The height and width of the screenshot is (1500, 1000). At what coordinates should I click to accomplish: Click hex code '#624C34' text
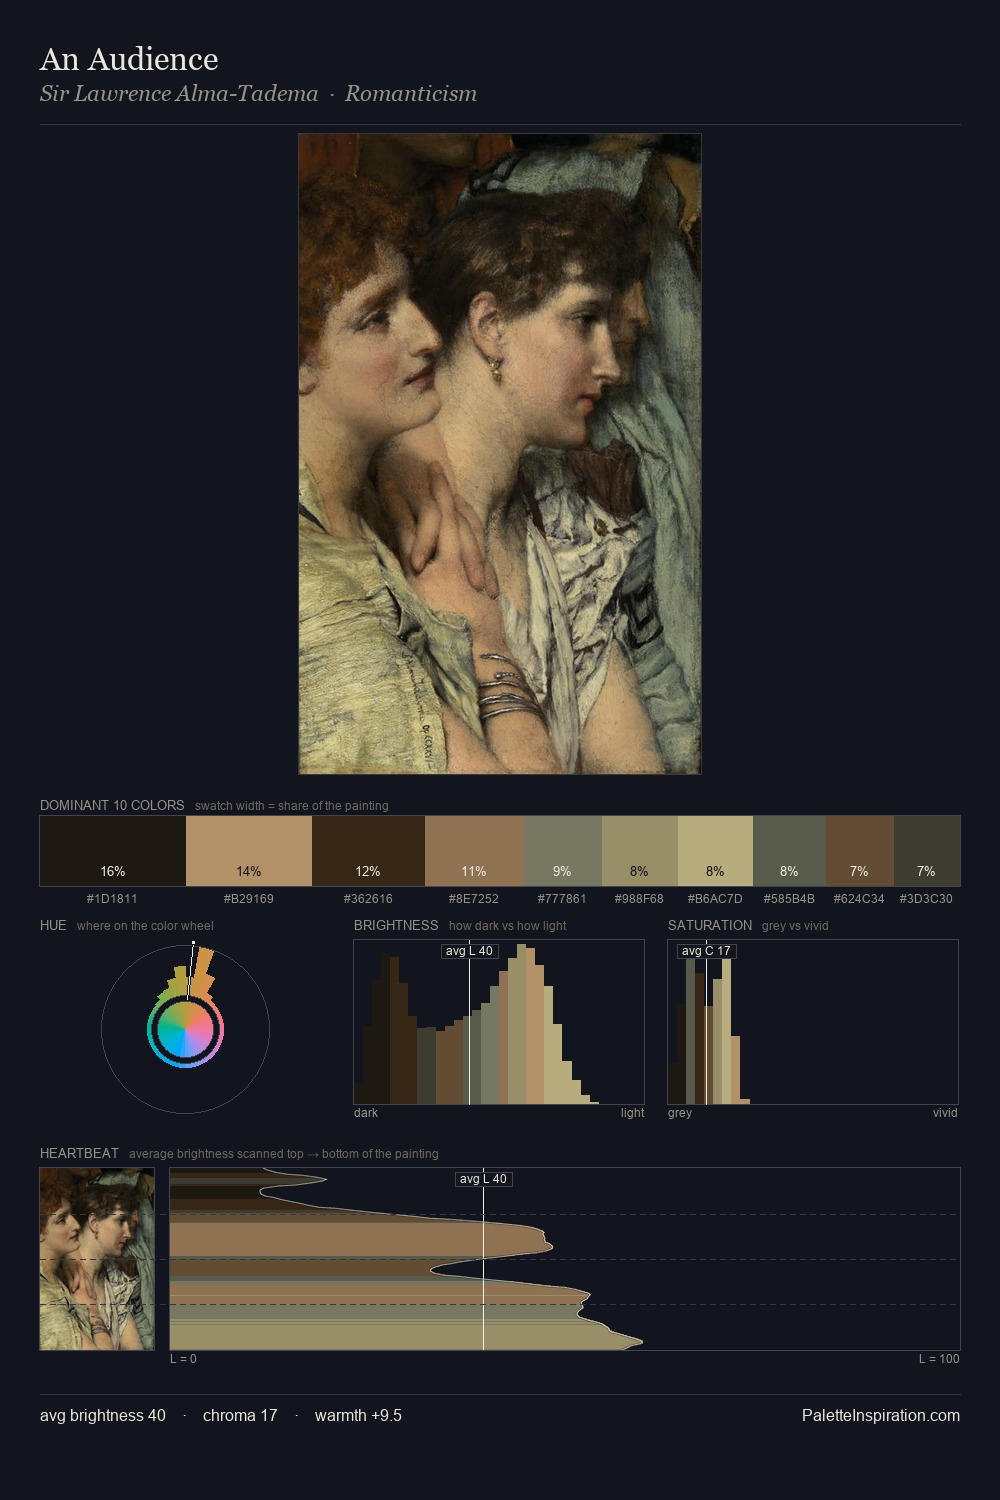tap(859, 899)
